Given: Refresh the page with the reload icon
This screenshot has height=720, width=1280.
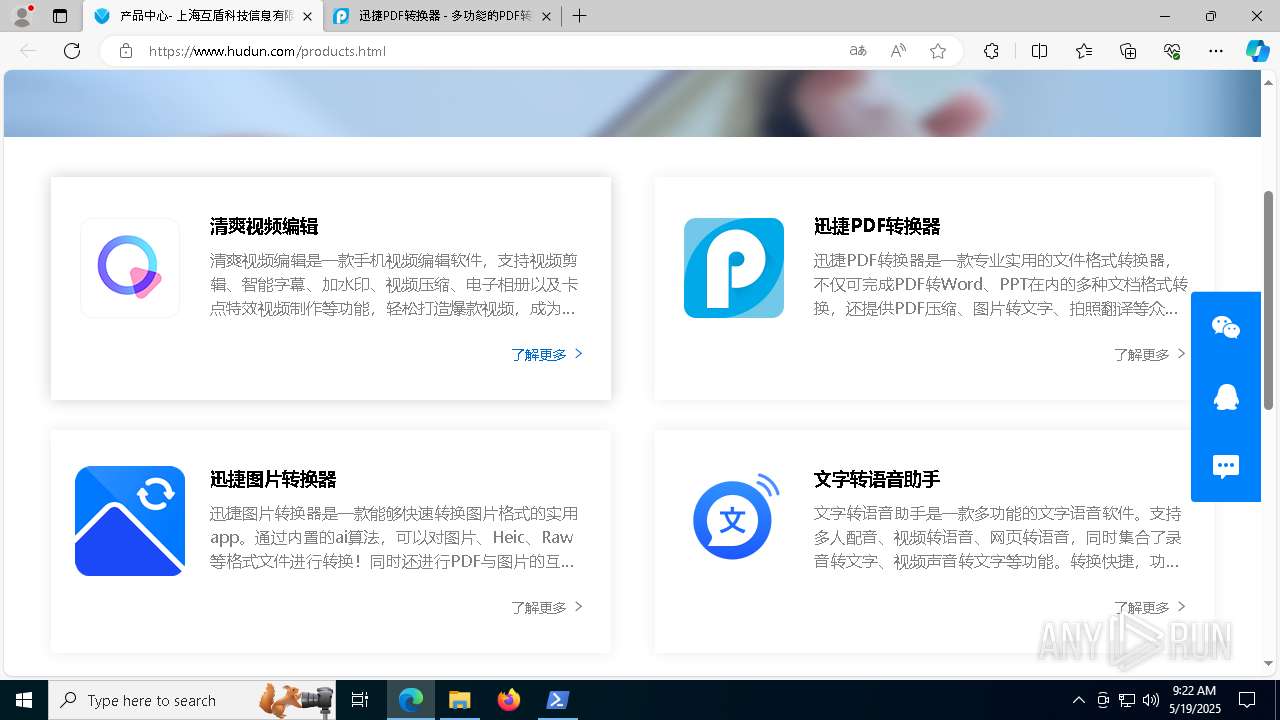Looking at the screenshot, I should pos(72,51).
